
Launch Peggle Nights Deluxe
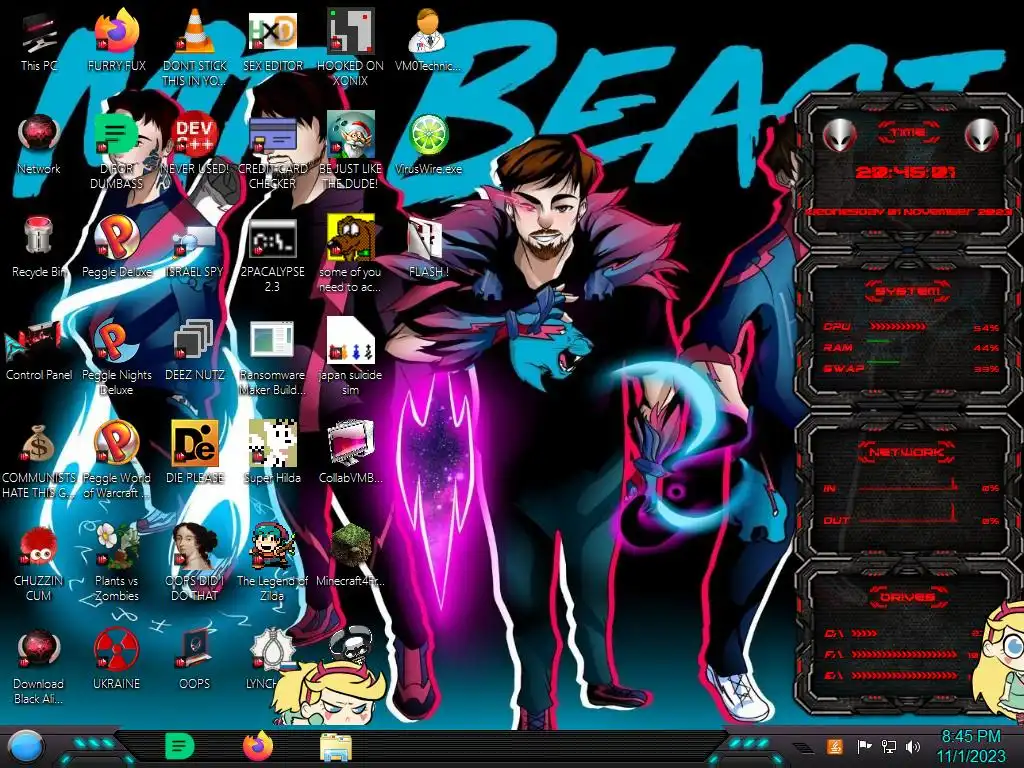117,341
